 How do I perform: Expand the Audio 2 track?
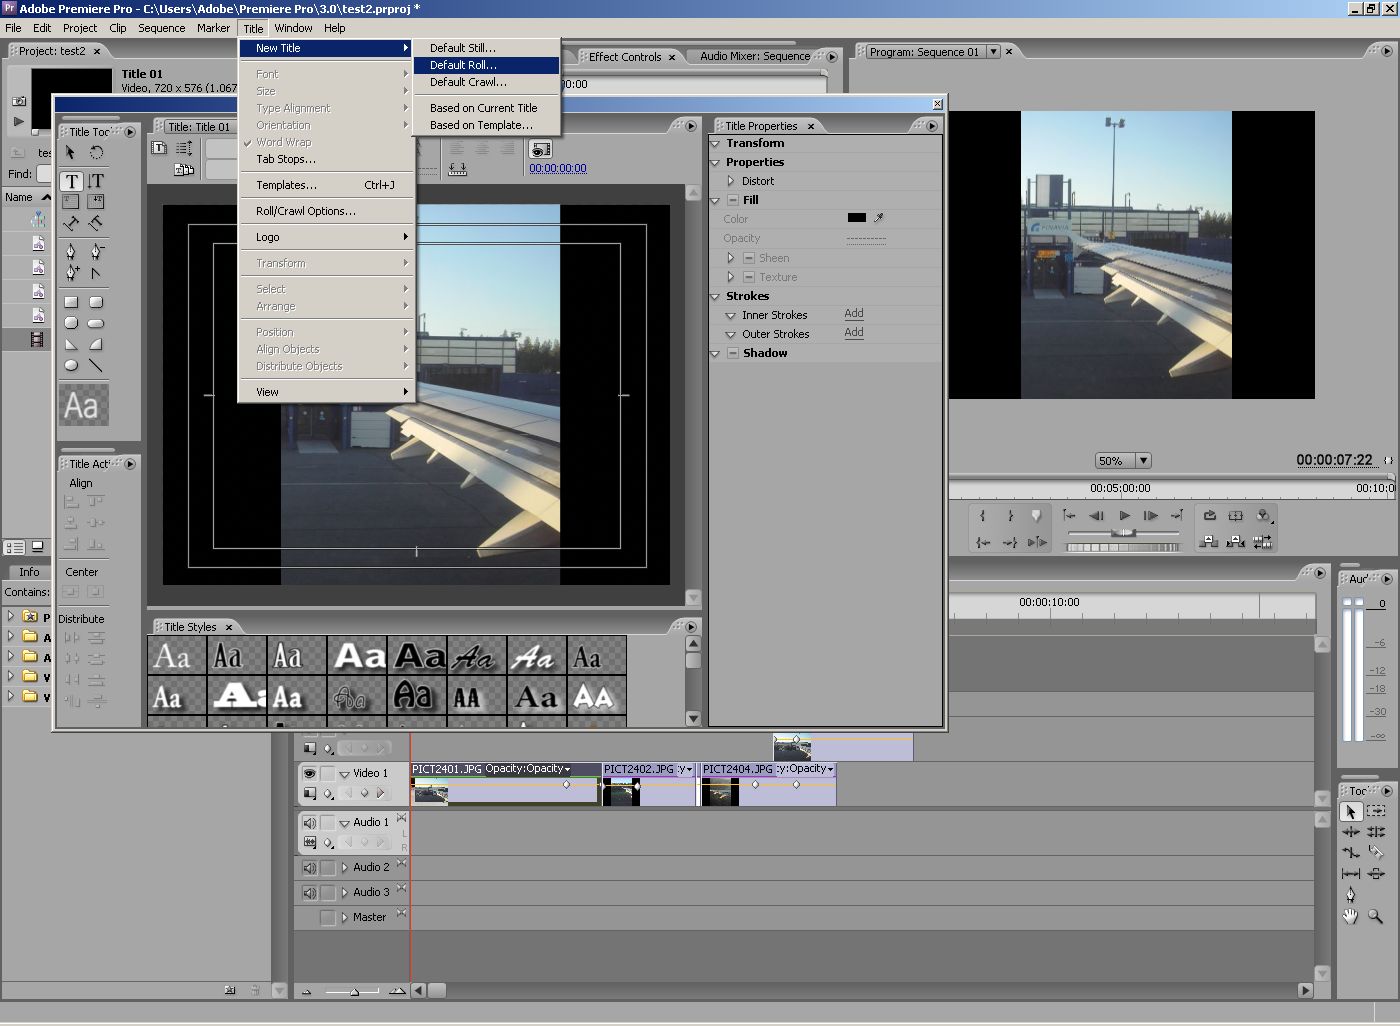(345, 868)
